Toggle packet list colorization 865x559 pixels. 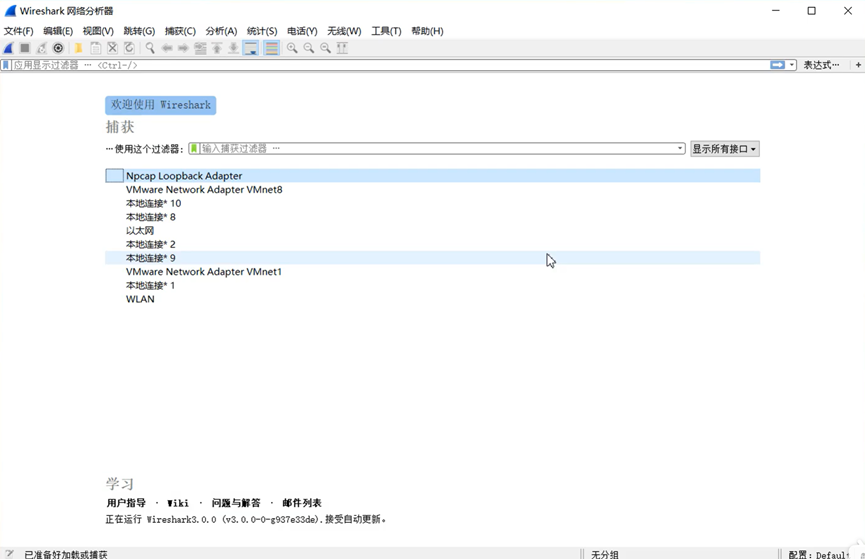click(x=271, y=48)
